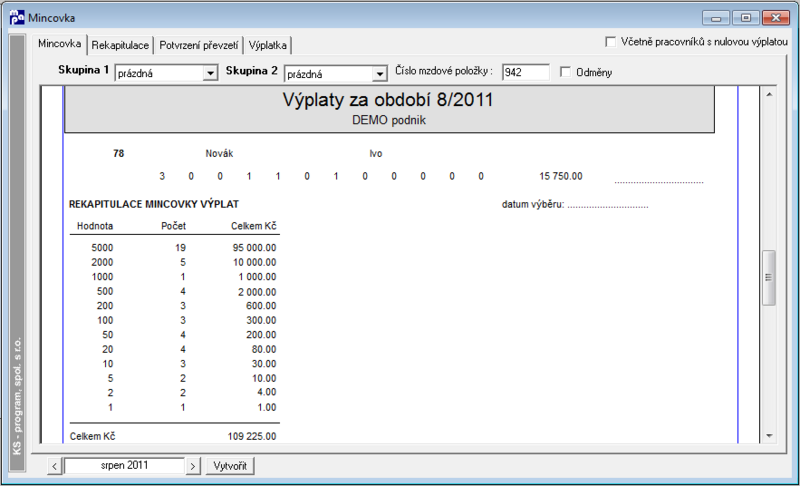Click the datum výběru label

pyautogui.click(x=533, y=204)
